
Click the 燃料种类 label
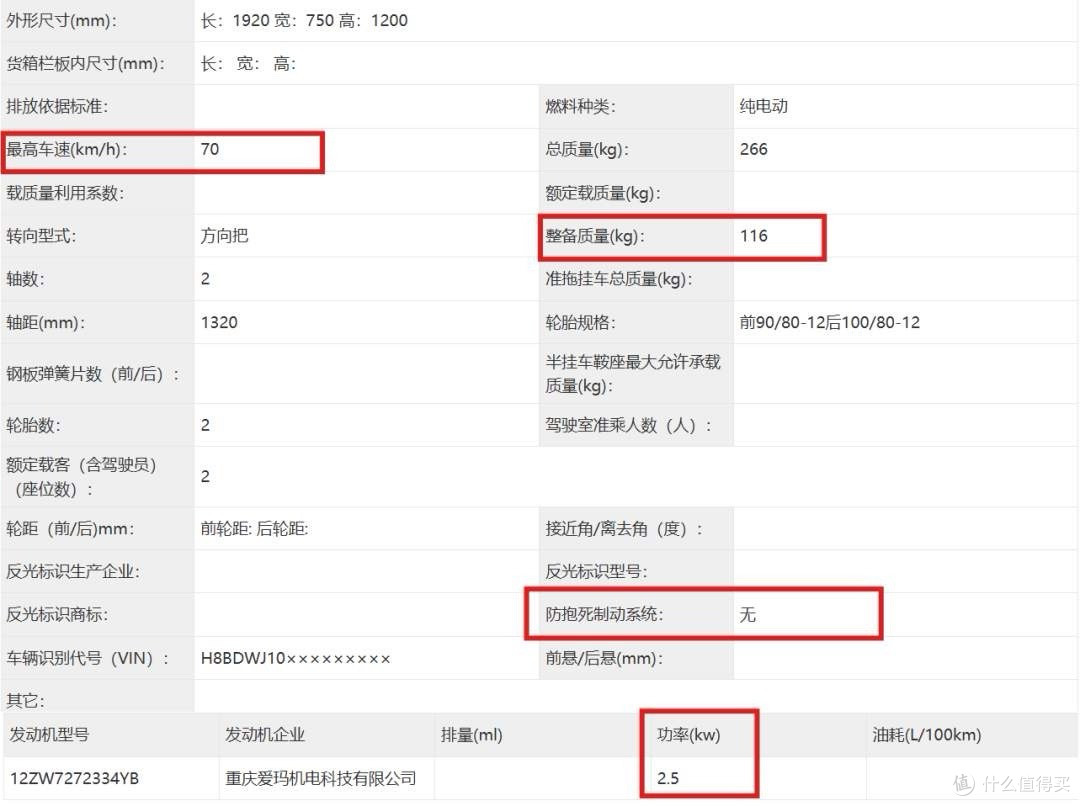[x=580, y=106]
